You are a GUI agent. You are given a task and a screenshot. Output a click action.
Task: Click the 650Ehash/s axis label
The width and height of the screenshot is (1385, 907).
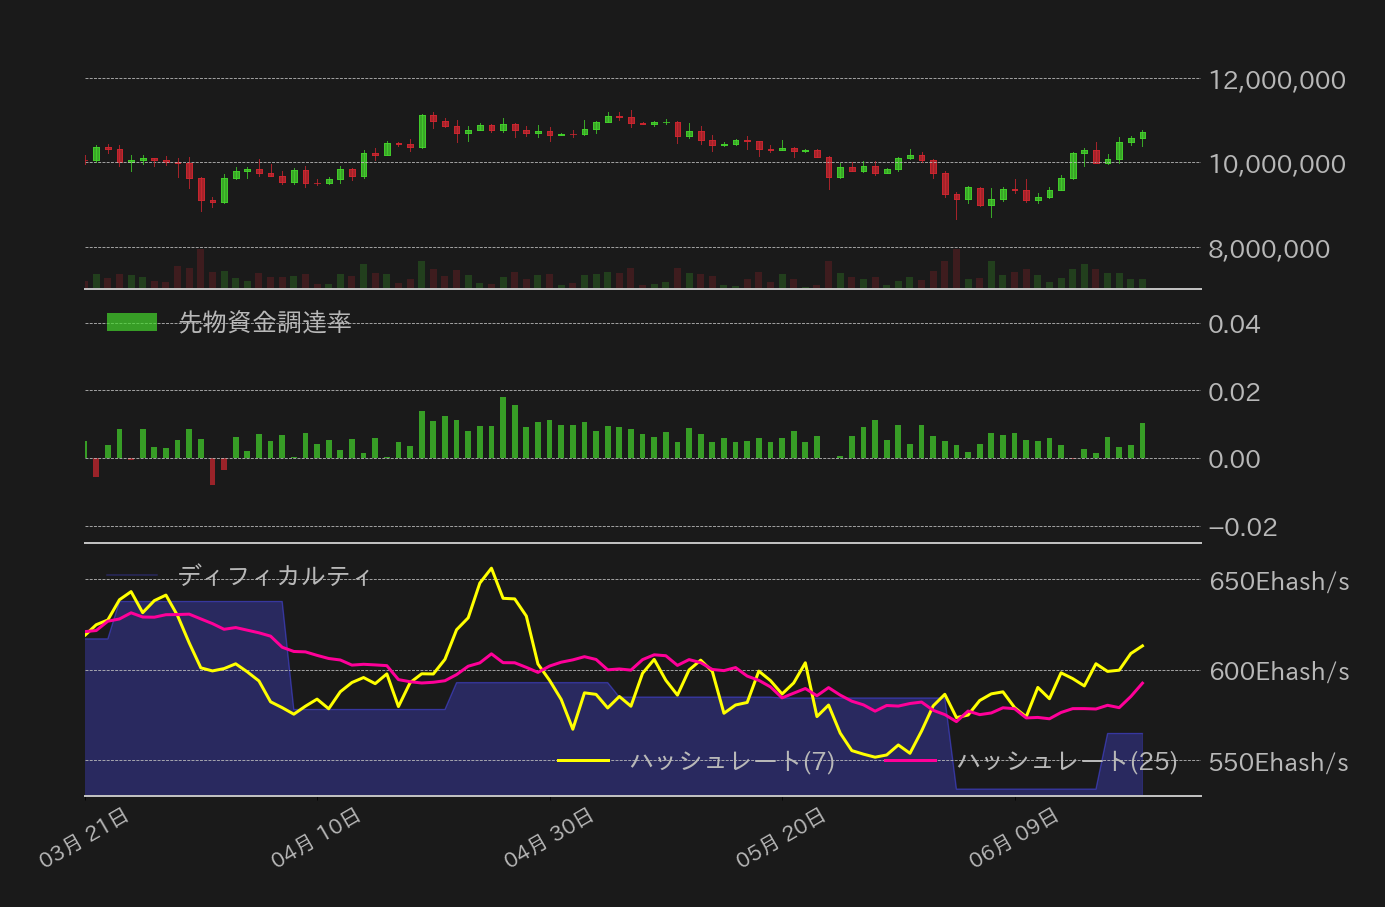(x=1278, y=582)
